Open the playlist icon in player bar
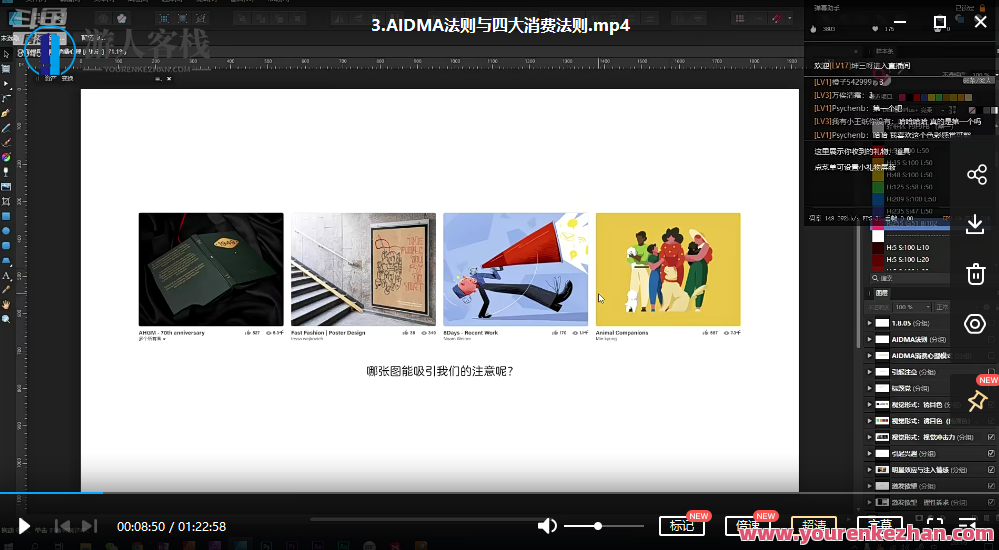The width and height of the screenshot is (999, 550). click(x=967, y=526)
